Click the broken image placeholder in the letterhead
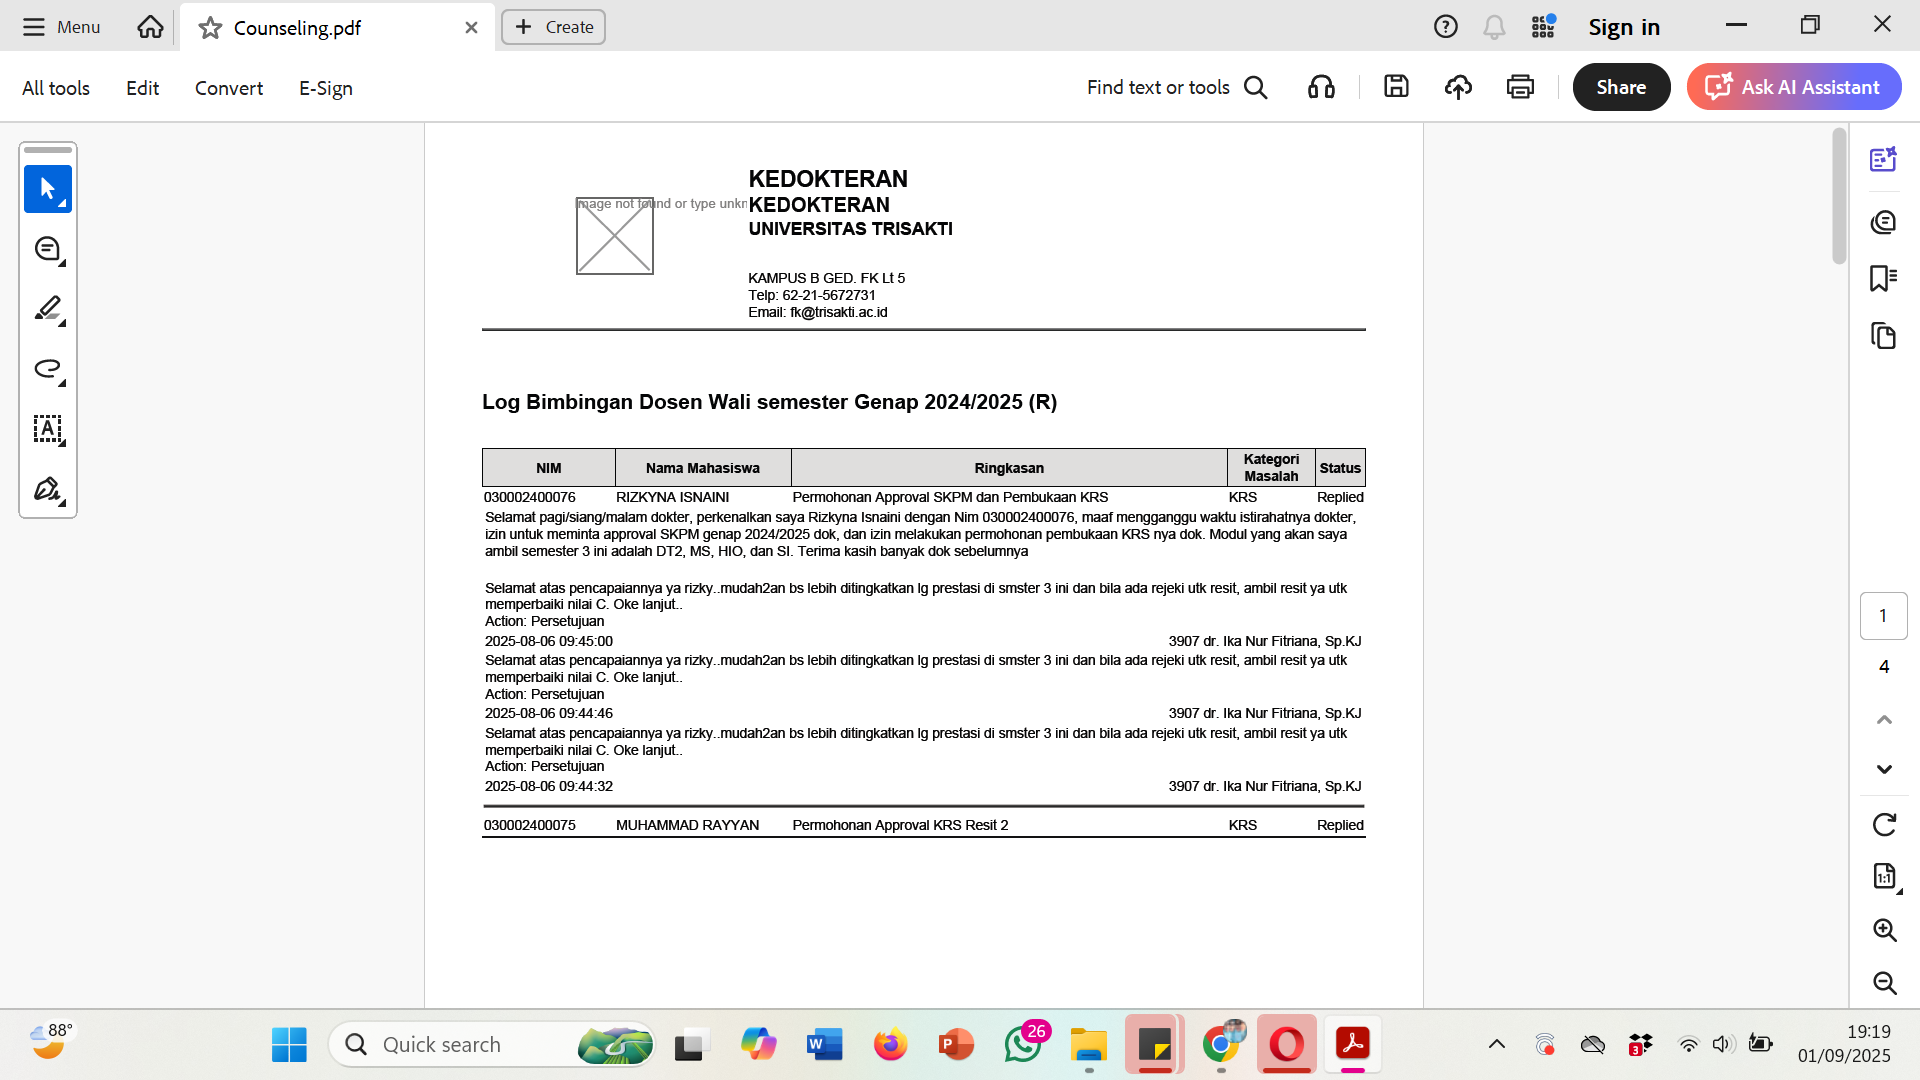 (x=615, y=236)
